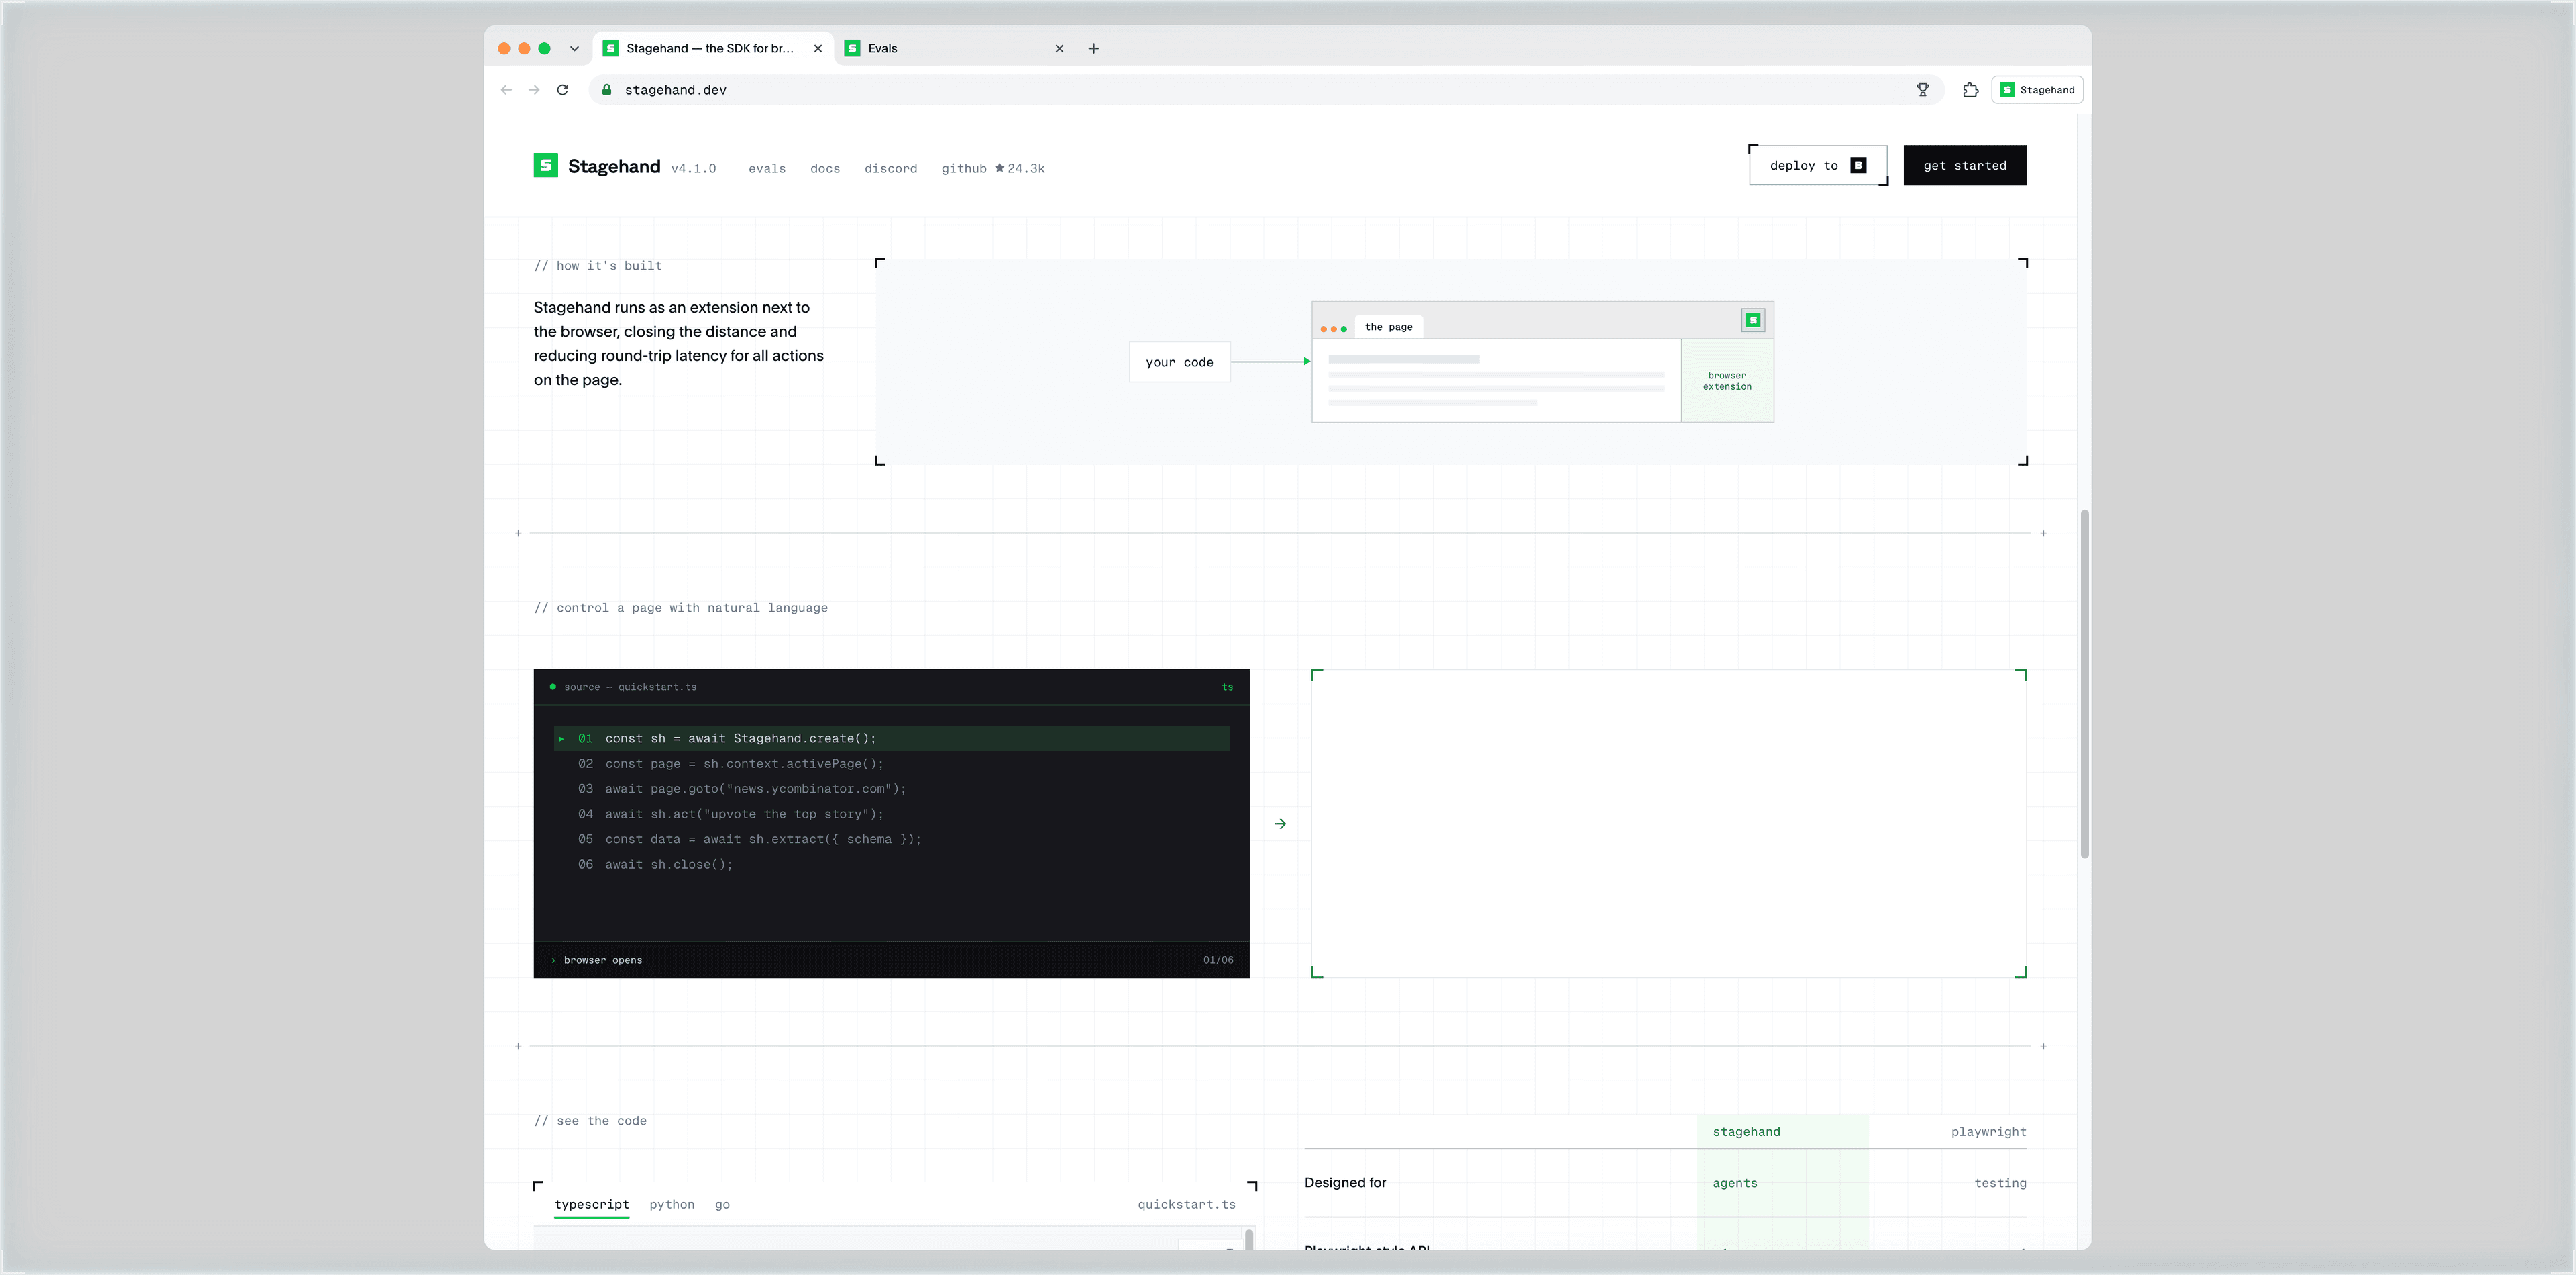This screenshot has height=1275, width=2576.
Task: Click the browser extension panel in diagram
Action: [x=1727, y=381]
